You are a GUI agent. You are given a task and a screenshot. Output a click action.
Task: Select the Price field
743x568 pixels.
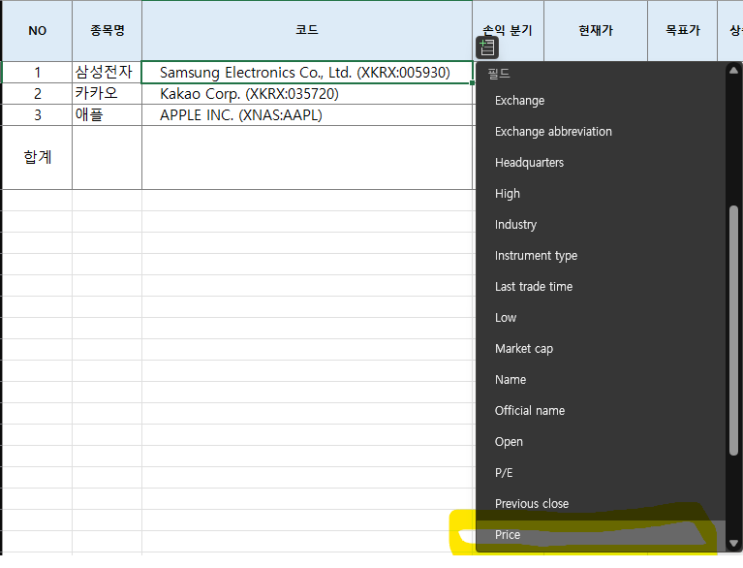600,535
